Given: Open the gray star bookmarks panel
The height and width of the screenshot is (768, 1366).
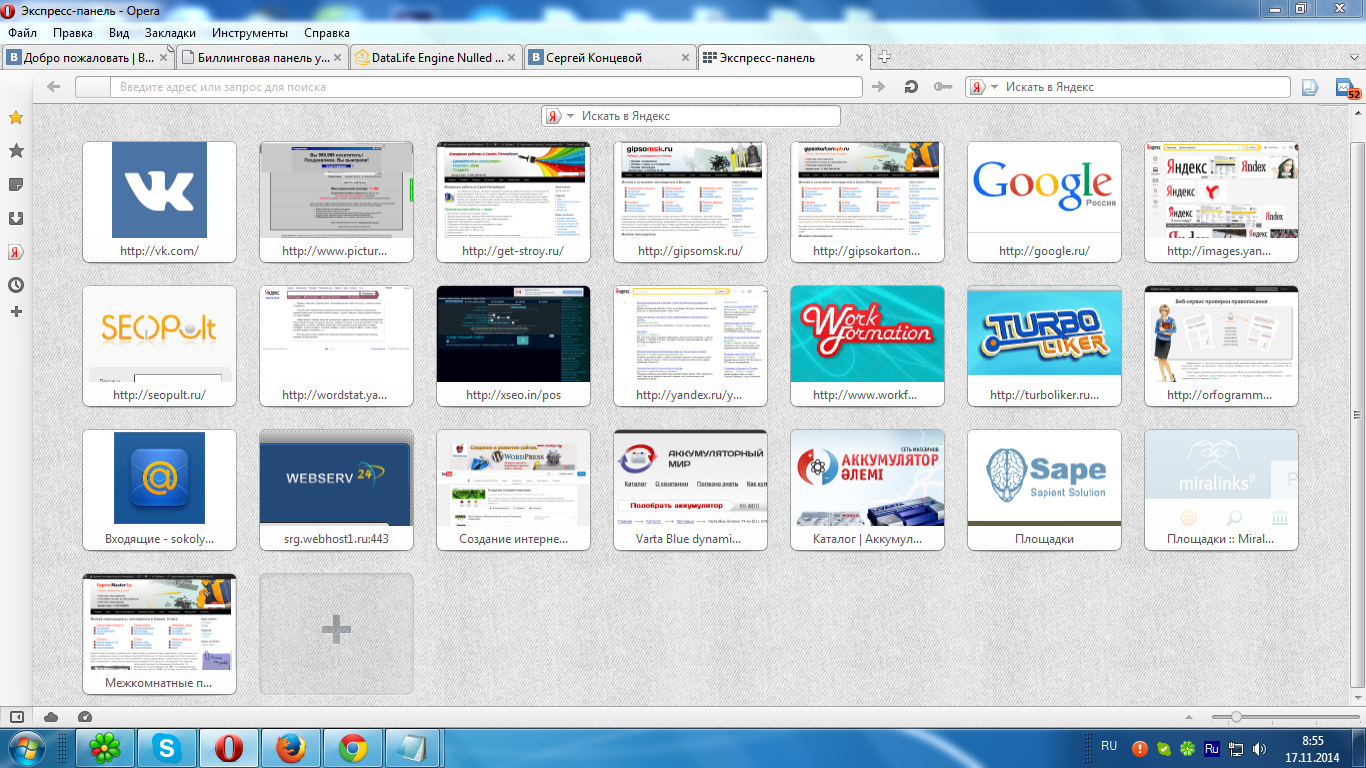Looking at the screenshot, I should (16, 151).
